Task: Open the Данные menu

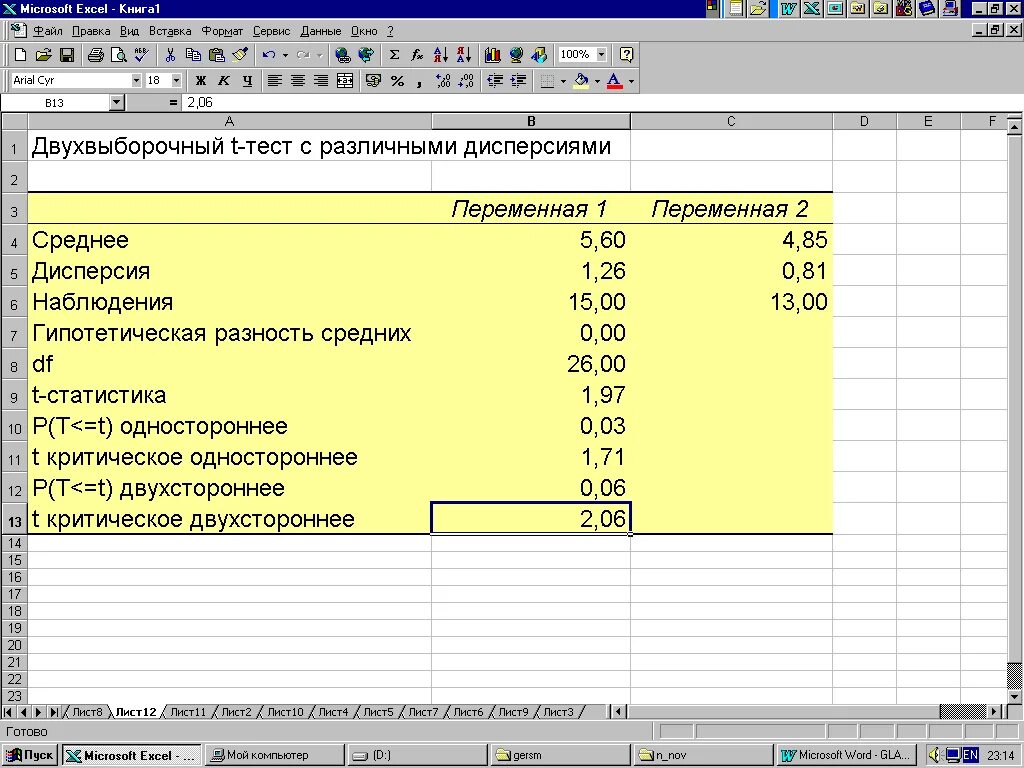Action: (x=321, y=31)
